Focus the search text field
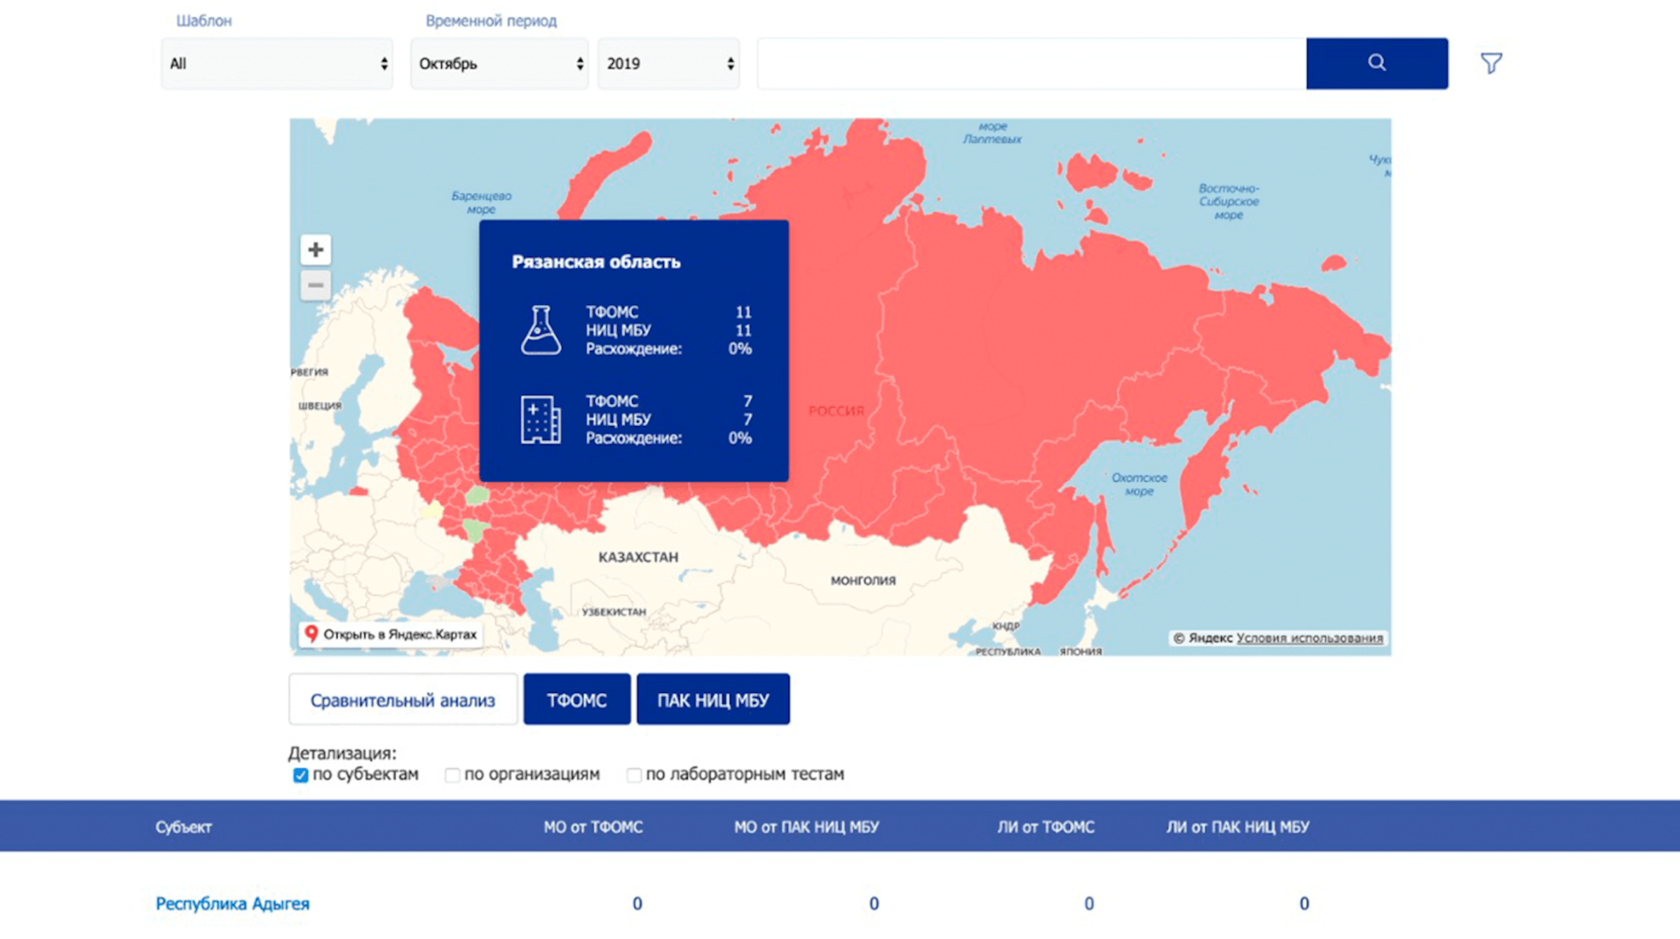1680x939 pixels. point(1032,64)
